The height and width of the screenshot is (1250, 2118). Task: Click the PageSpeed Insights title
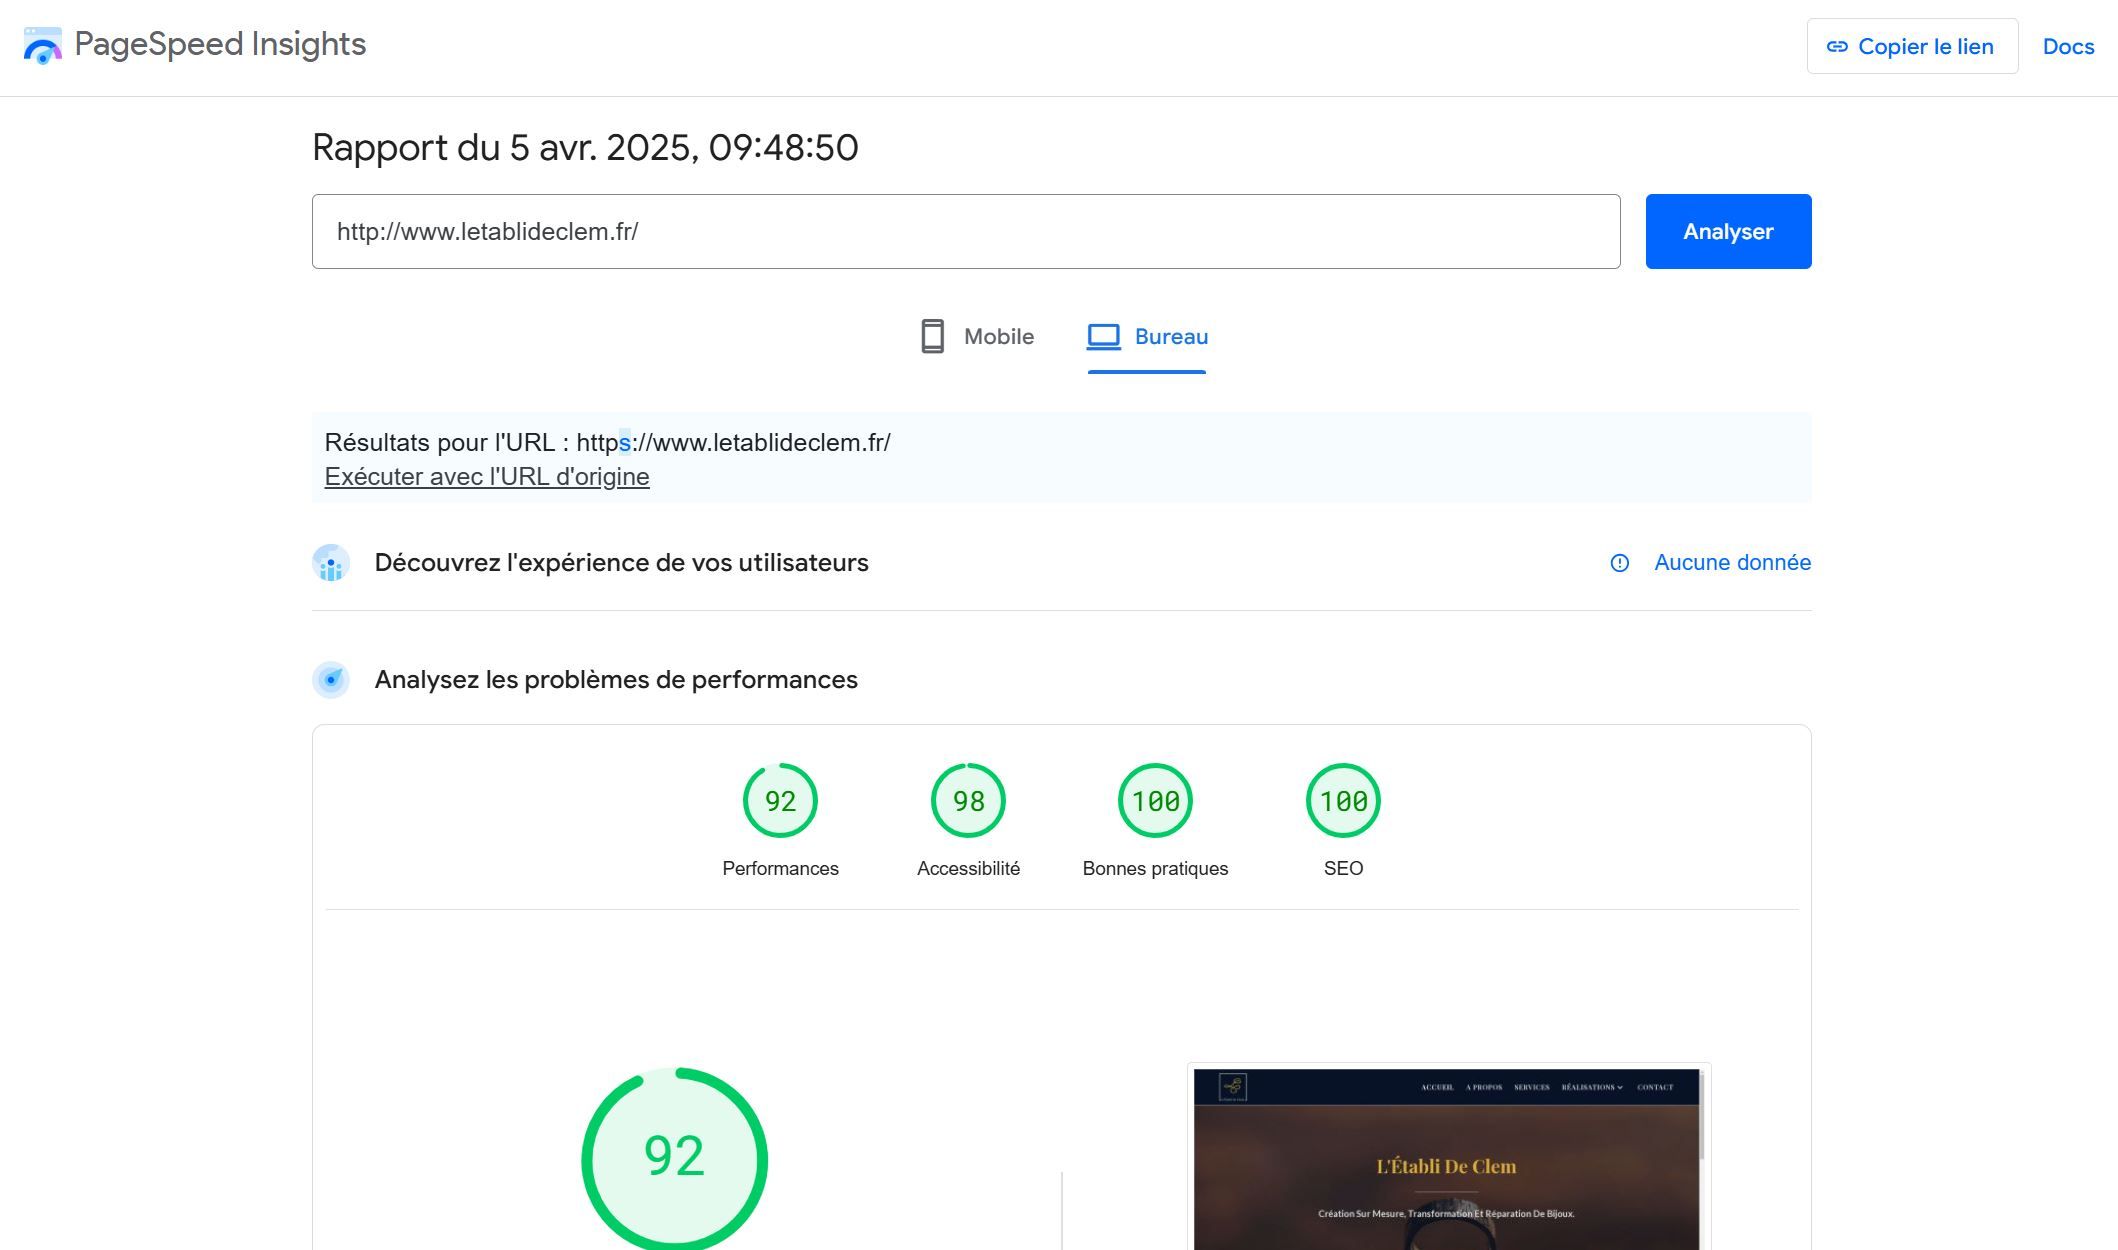click(220, 44)
